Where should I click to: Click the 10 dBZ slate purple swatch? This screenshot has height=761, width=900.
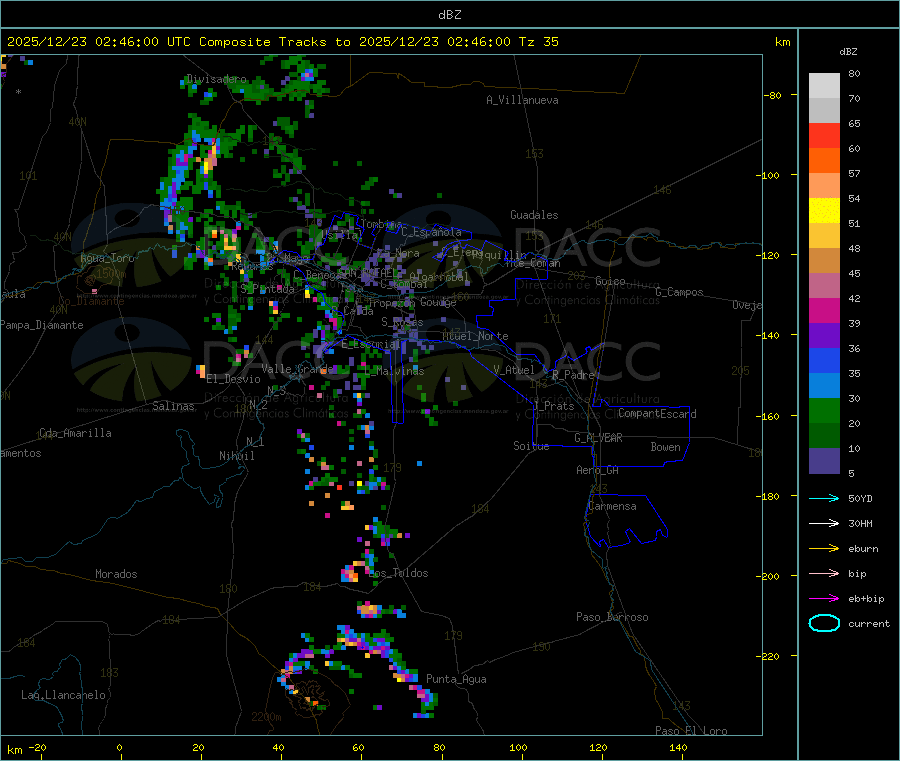pyautogui.click(x=824, y=461)
